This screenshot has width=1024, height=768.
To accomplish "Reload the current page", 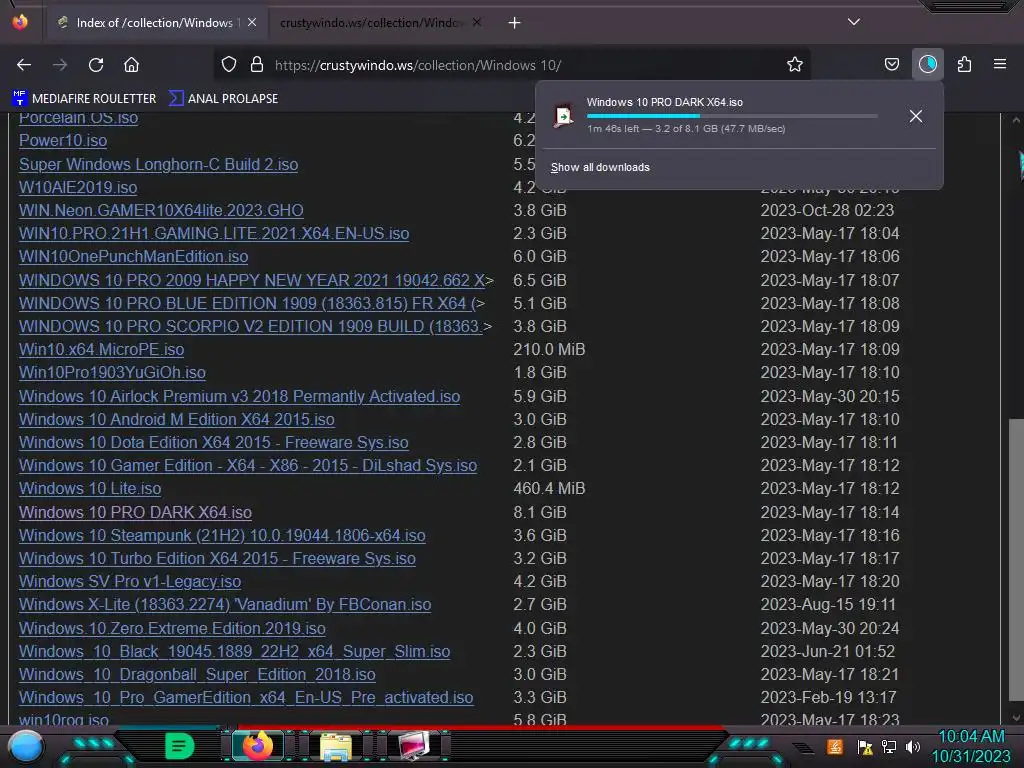I will 96,65.
